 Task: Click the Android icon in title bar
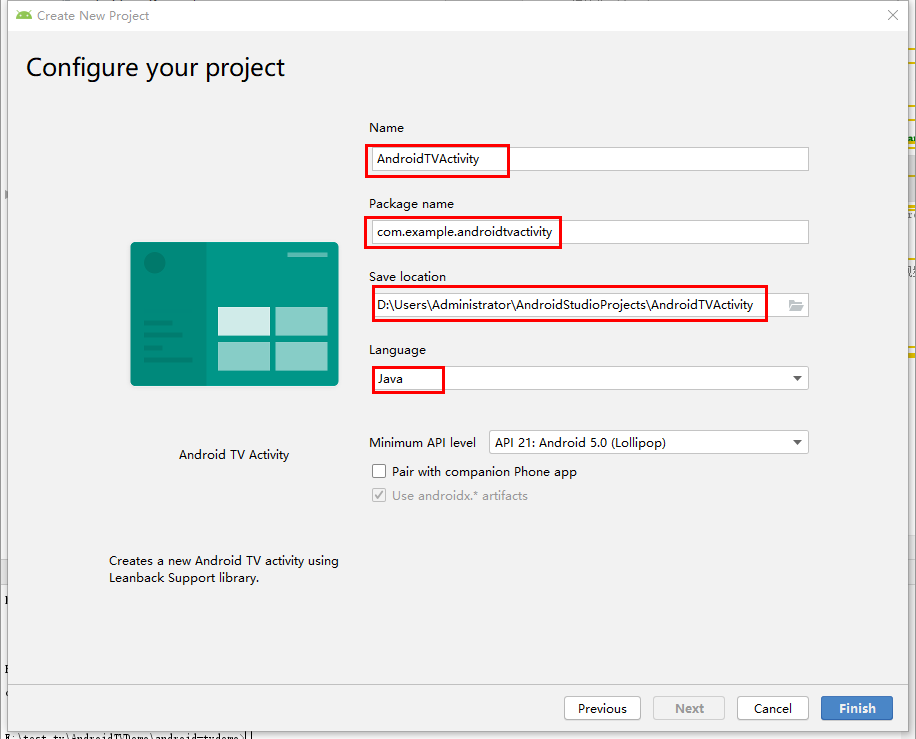[24, 15]
